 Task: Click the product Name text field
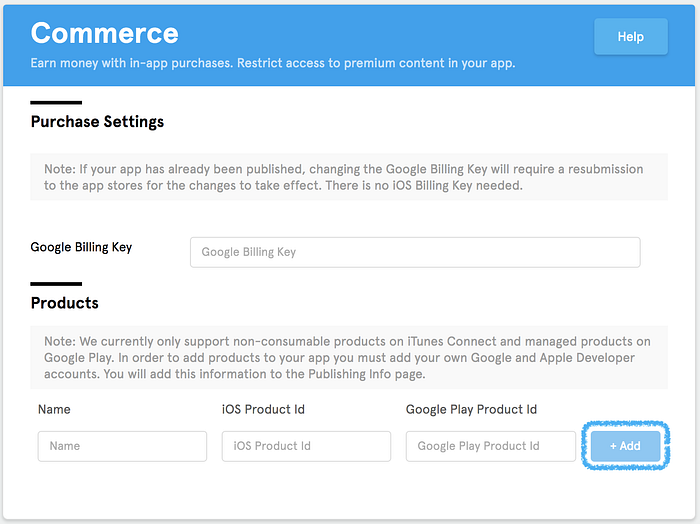click(122, 446)
